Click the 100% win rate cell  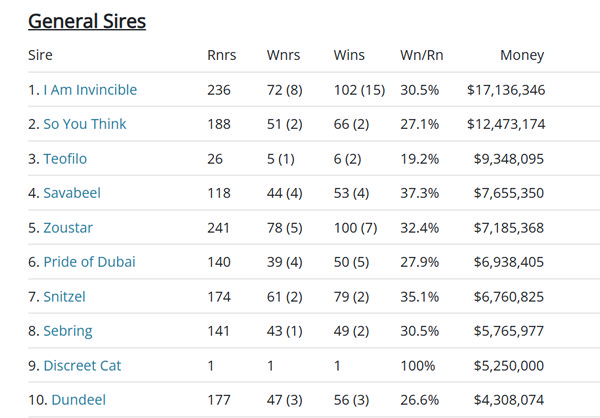point(416,365)
